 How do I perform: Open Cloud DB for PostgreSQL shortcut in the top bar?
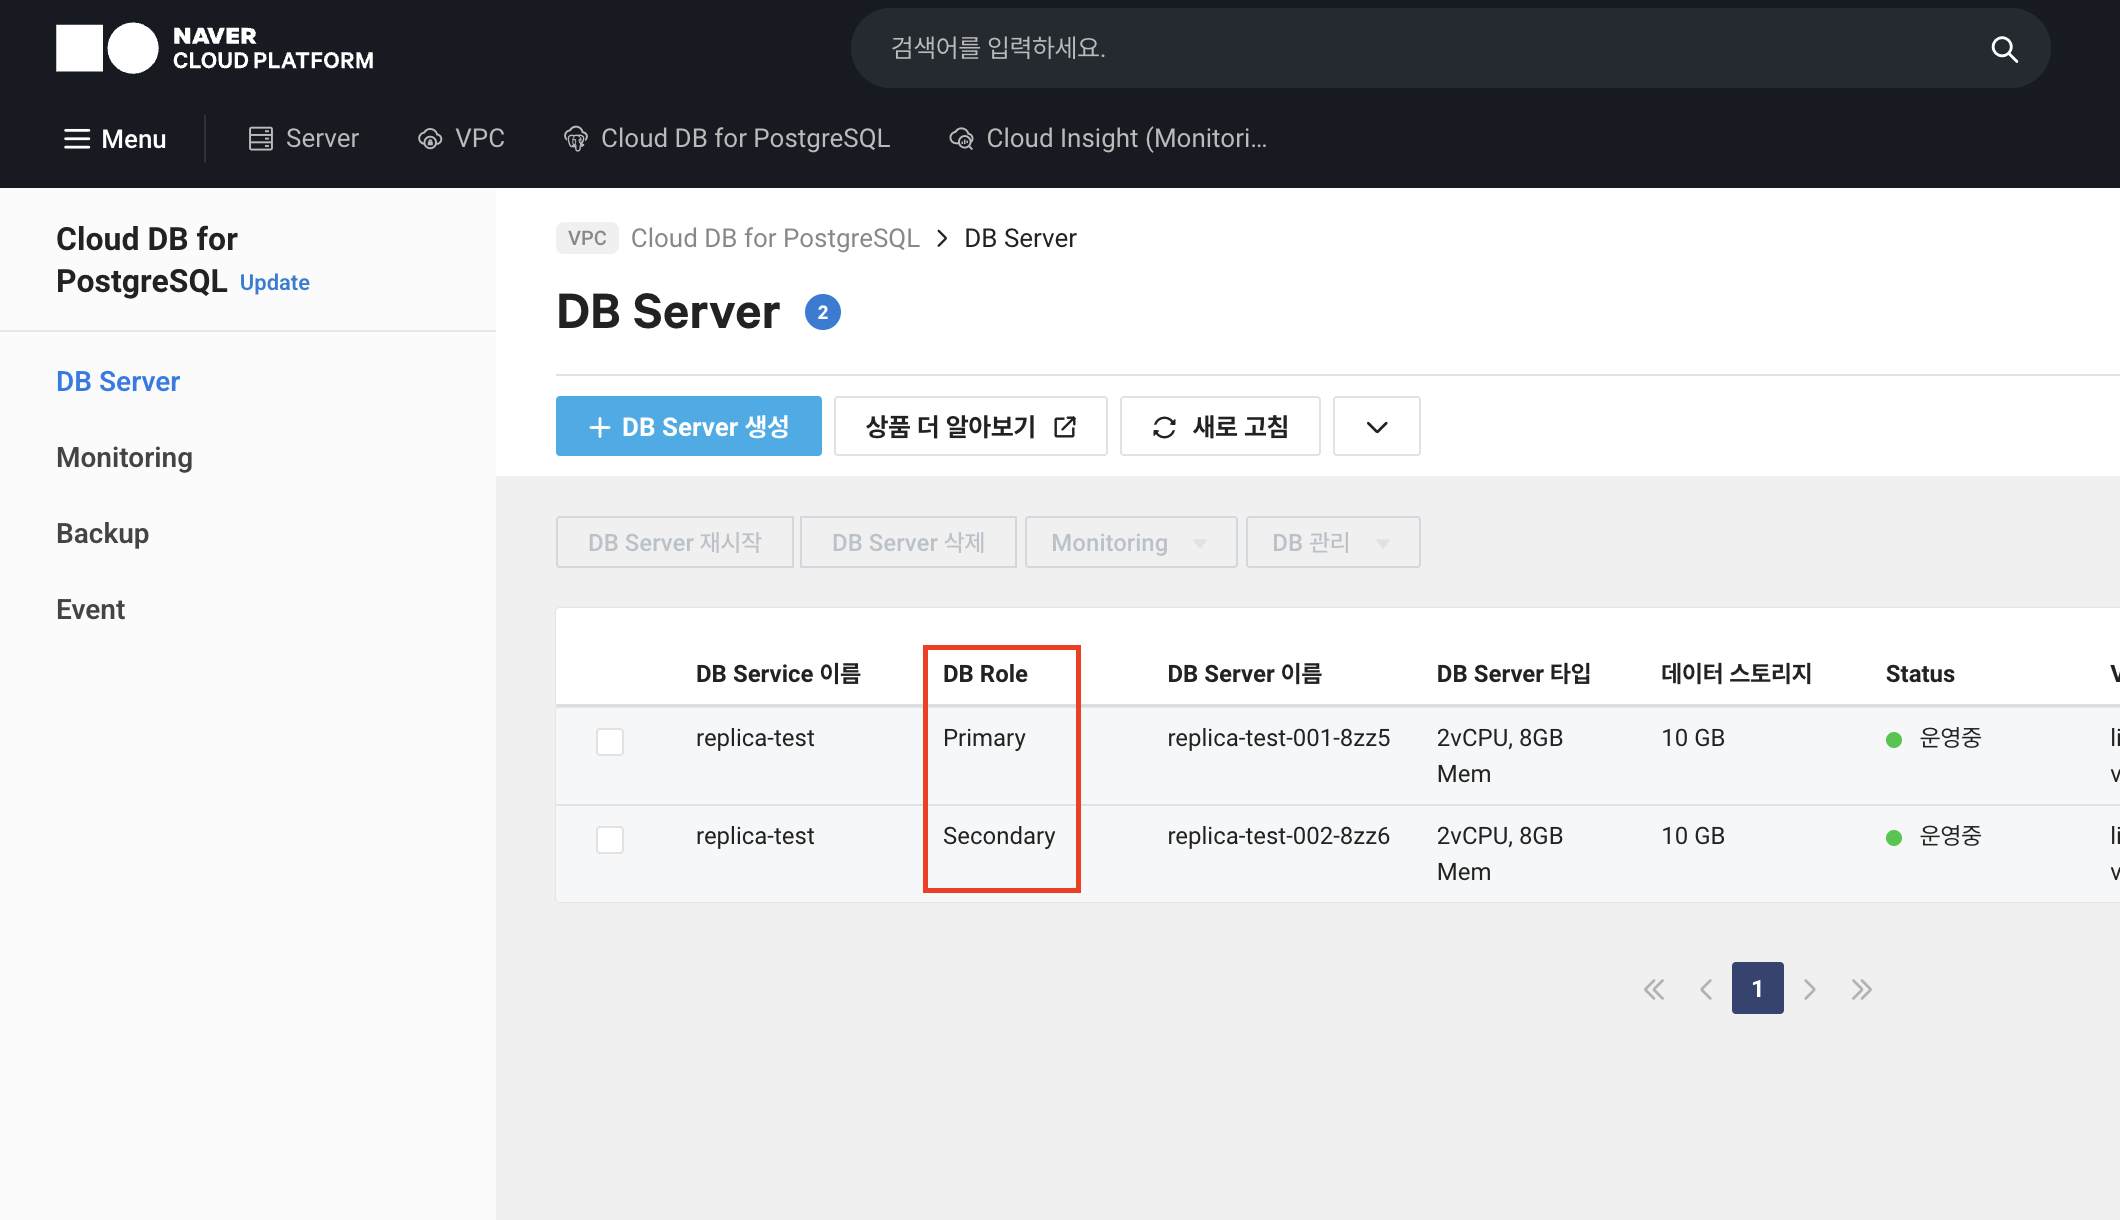tap(727, 139)
